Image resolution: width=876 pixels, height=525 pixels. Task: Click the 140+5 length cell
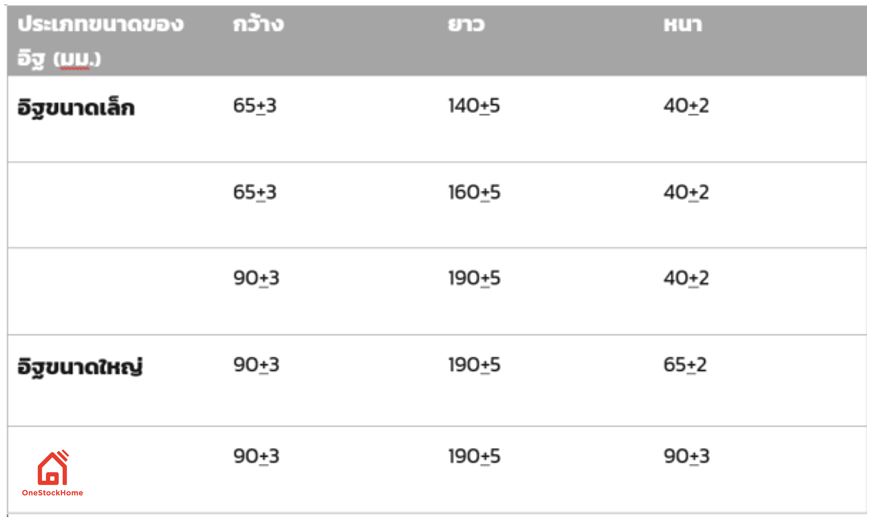pyautogui.click(x=474, y=106)
